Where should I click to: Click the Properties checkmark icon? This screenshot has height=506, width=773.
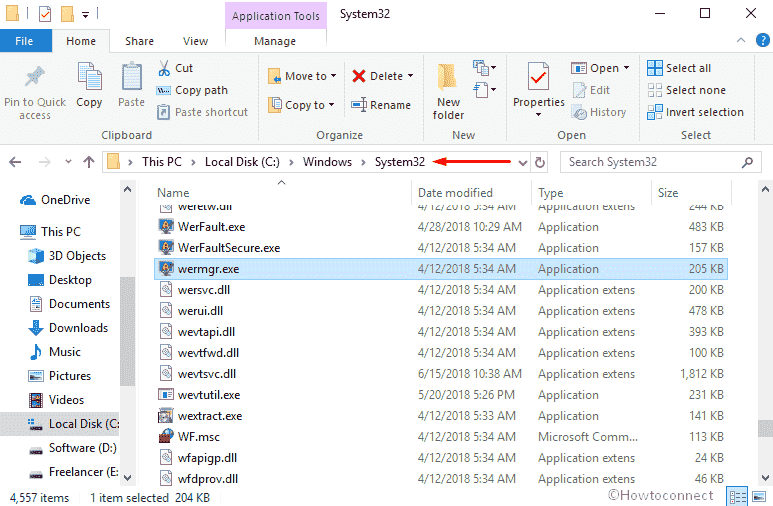coord(538,77)
